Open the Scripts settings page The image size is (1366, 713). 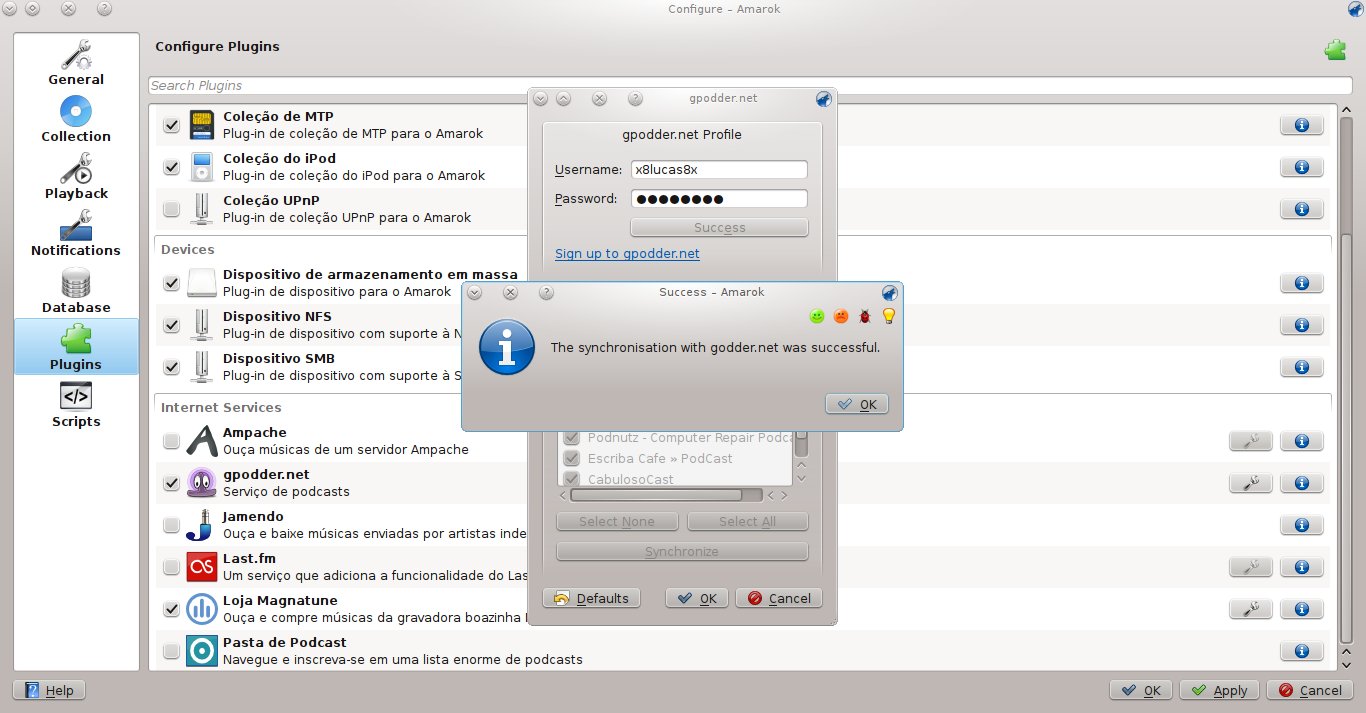pos(76,404)
